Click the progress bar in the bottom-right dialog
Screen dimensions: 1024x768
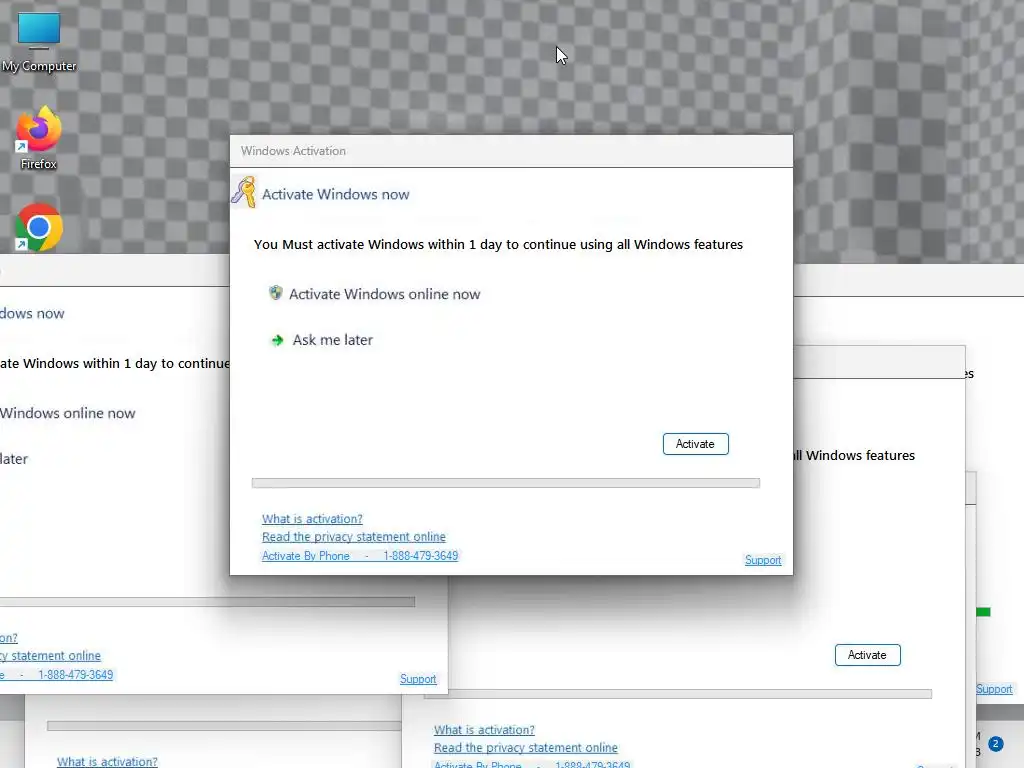[678, 694]
